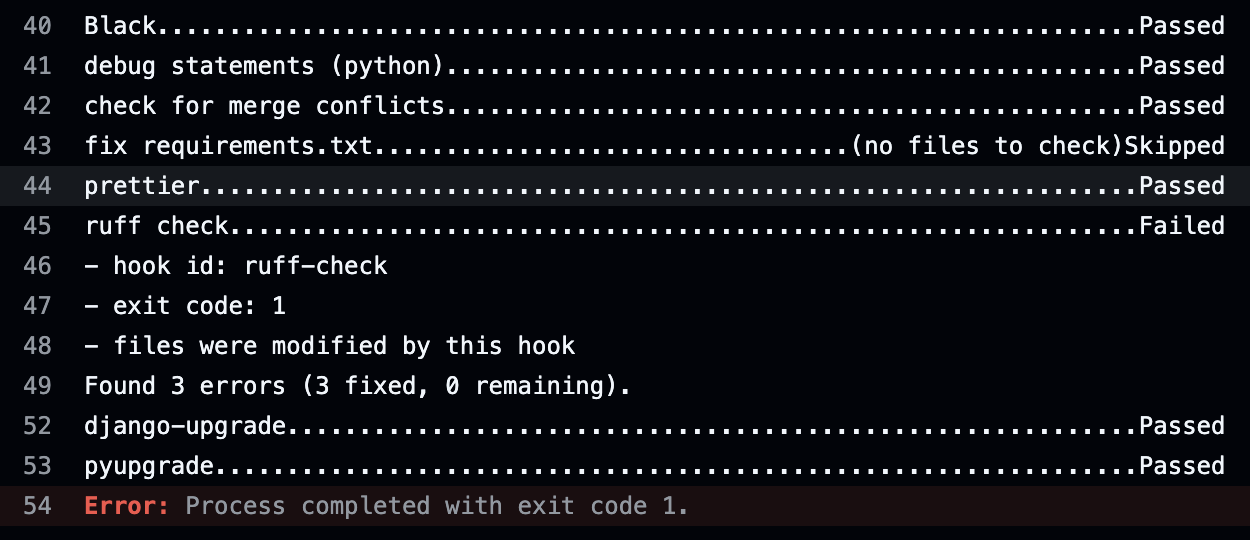Image resolution: width=1250 pixels, height=540 pixels.
Task: Select highlighted line number 44
Action: [37, 186]
